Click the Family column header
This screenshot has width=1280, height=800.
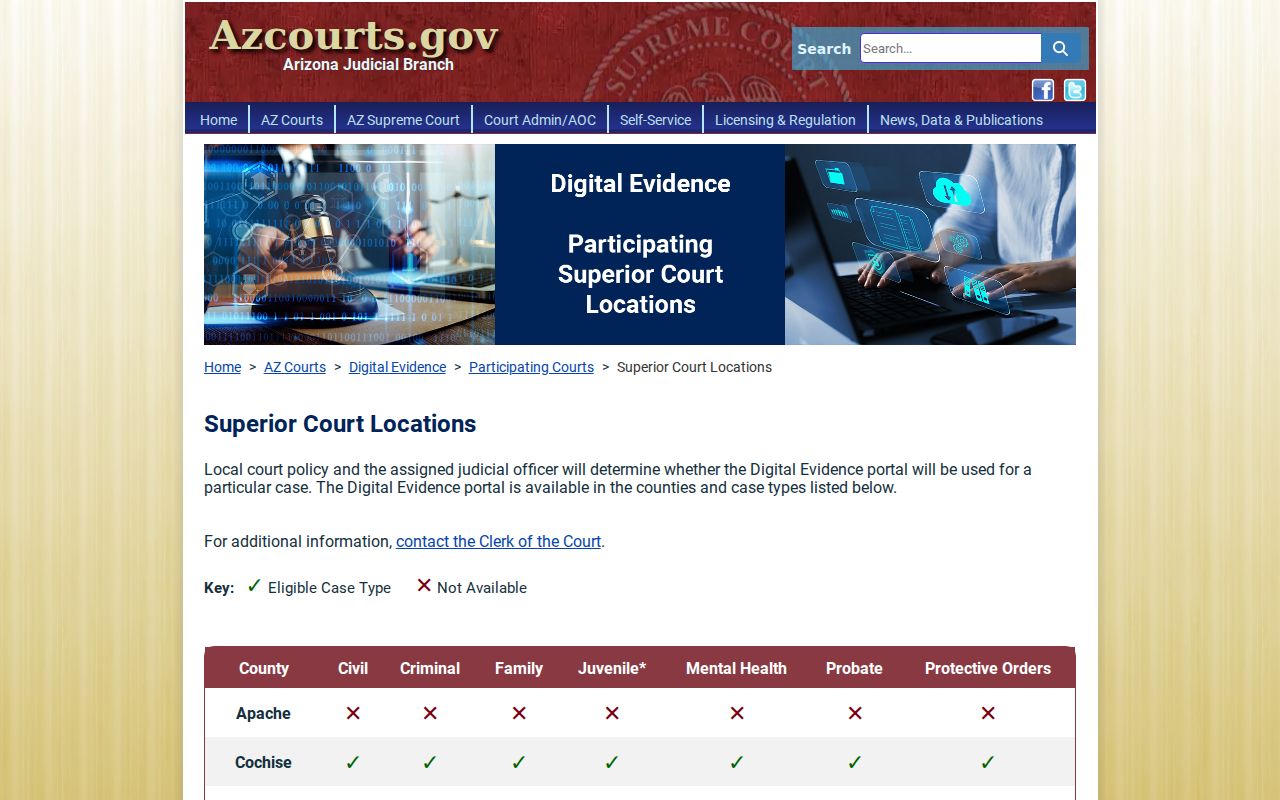[519, 668]
